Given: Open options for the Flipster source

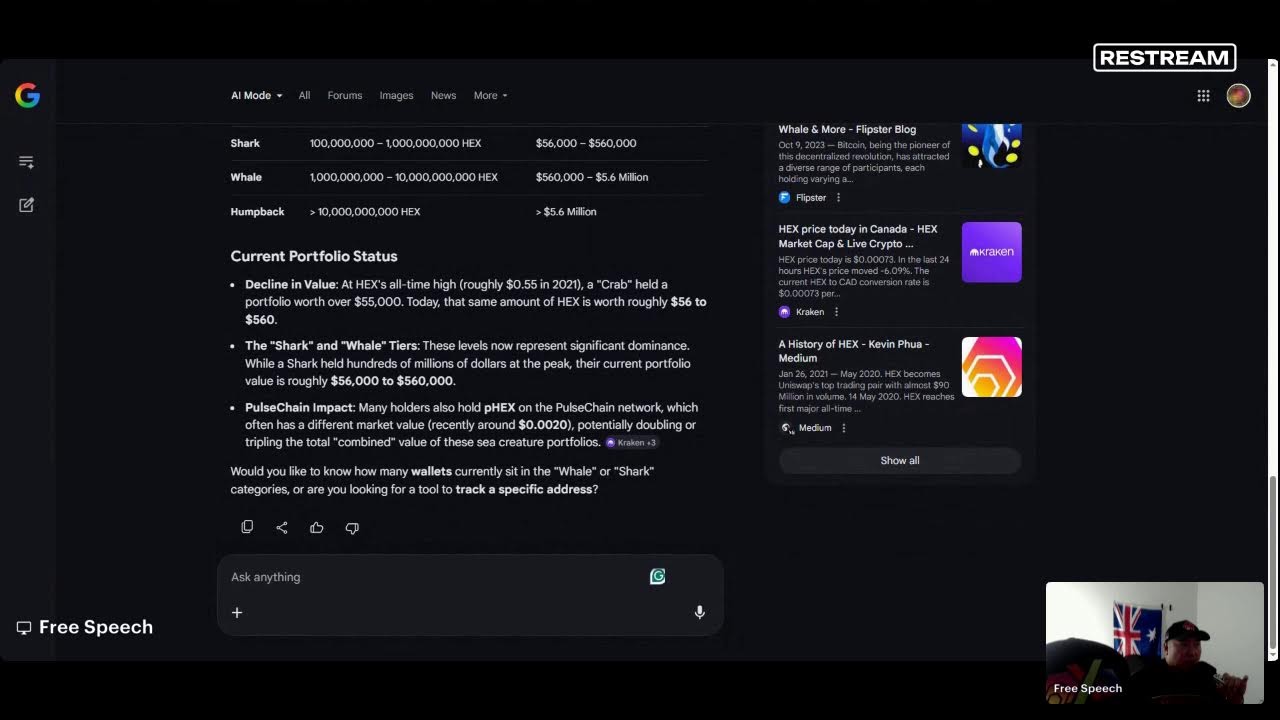Looking at the screenshot, I should coord(838,198).
